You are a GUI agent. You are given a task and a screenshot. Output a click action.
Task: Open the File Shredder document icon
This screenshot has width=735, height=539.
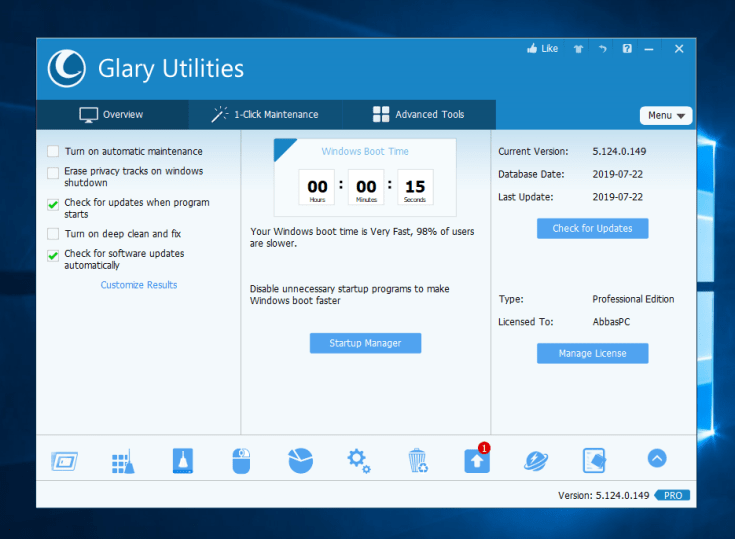594,460
